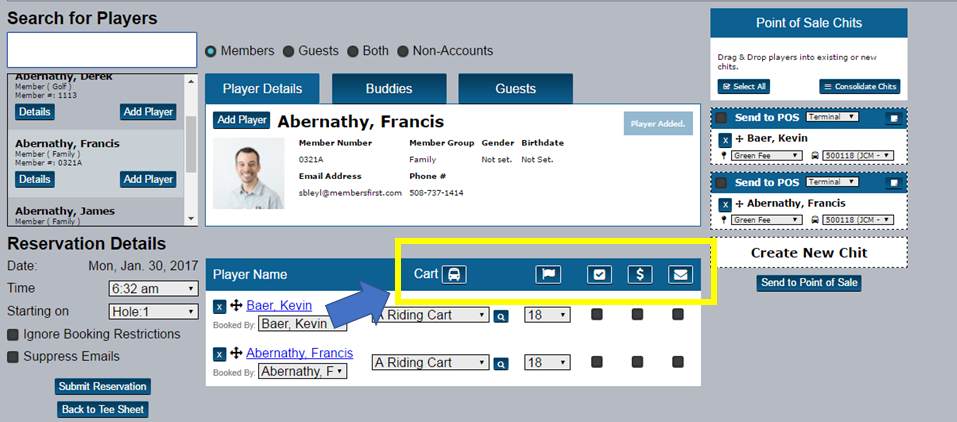Open Terminal dropdown on Abernathy, Francis's chit
This screenshot has width=957, height=422.
(x=832, y=181)
